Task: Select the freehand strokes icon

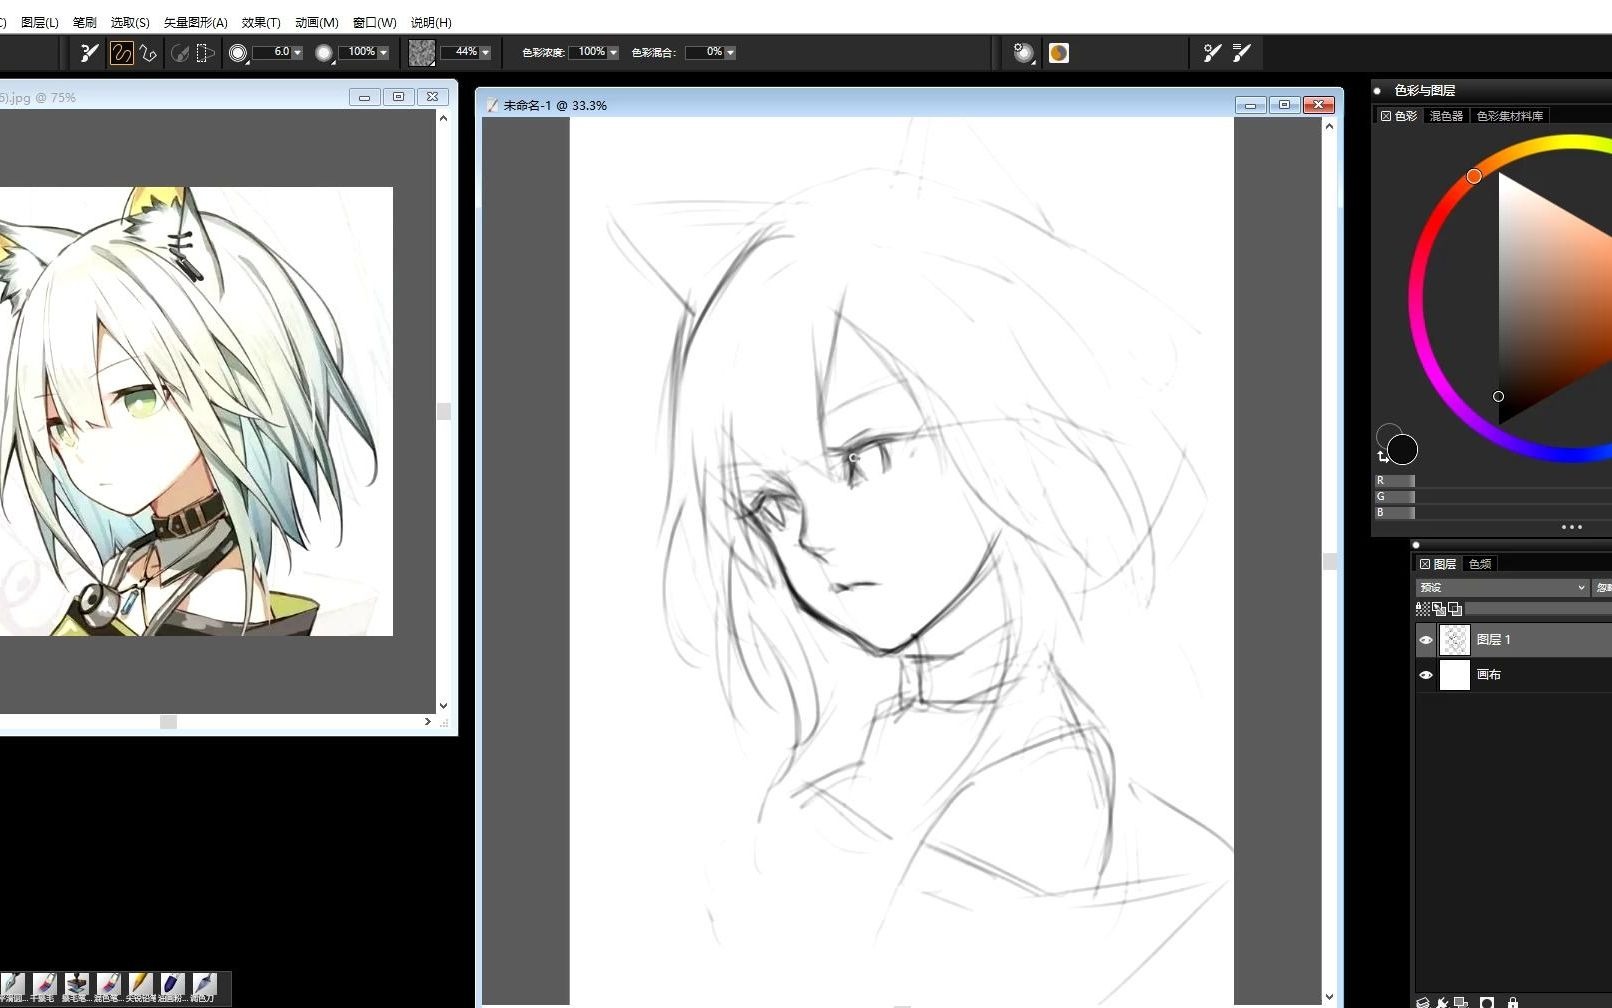Action: (x=121, y=53)
